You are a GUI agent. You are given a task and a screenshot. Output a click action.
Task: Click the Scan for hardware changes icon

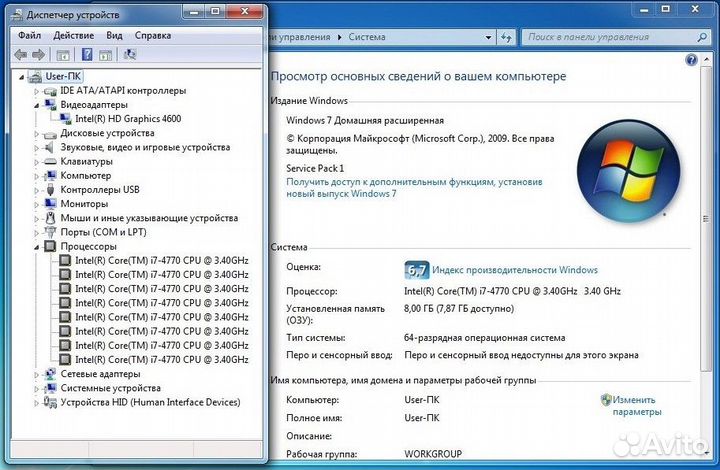[x=130, y=55]
